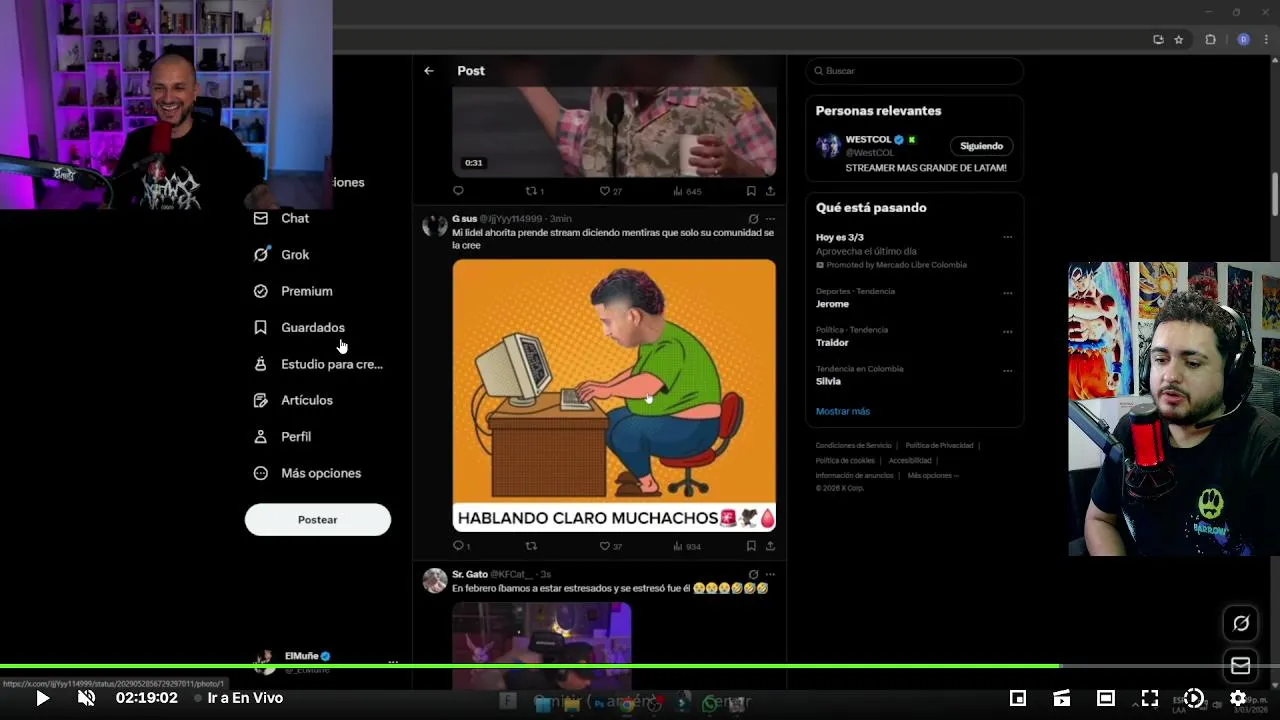Click the Postear button
The width and height of the screenshot is (1280, 720).
[318, 520]
